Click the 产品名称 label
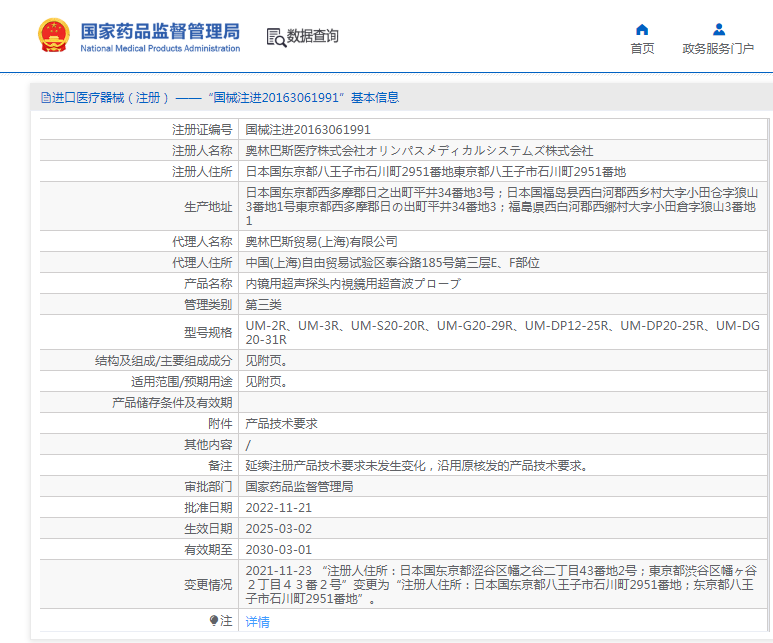Image resolution: width=773 pixels, height=643 pixels. [208, 284]
